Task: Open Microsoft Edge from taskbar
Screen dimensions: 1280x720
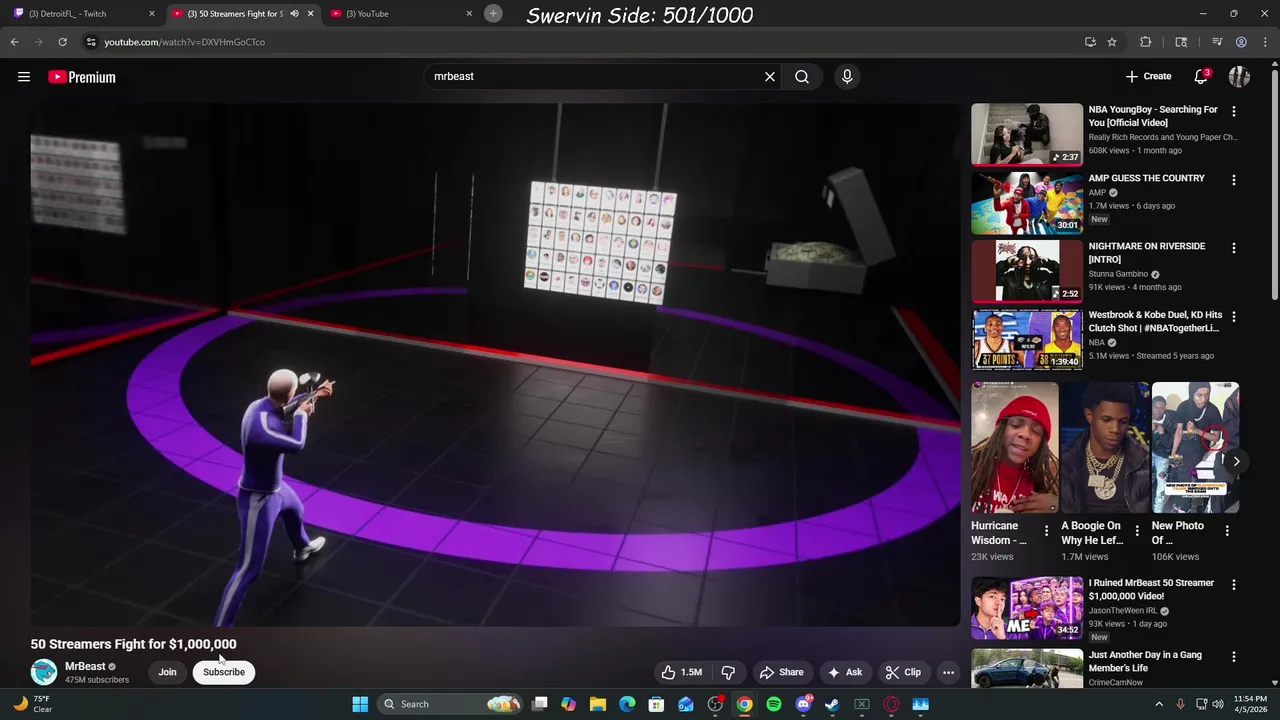Action: pos(627,704)
